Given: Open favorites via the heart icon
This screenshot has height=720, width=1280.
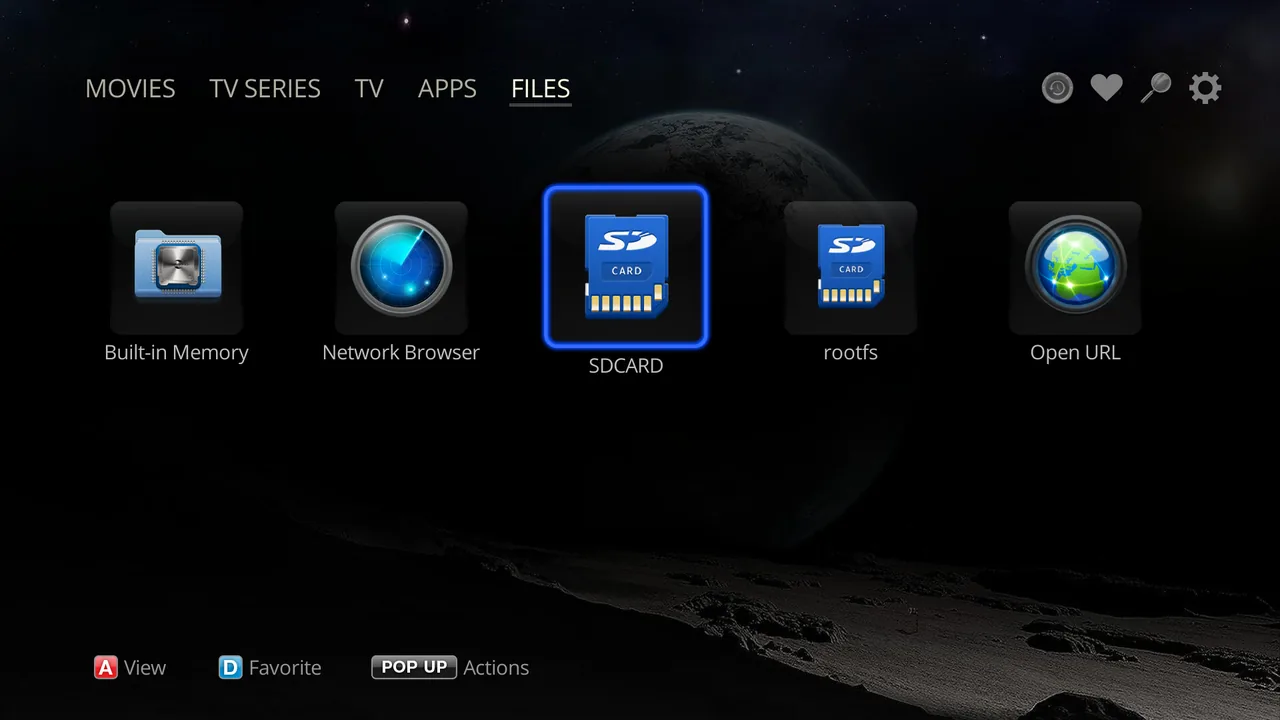Looking at the screenshot, I should pos(1106,88).
